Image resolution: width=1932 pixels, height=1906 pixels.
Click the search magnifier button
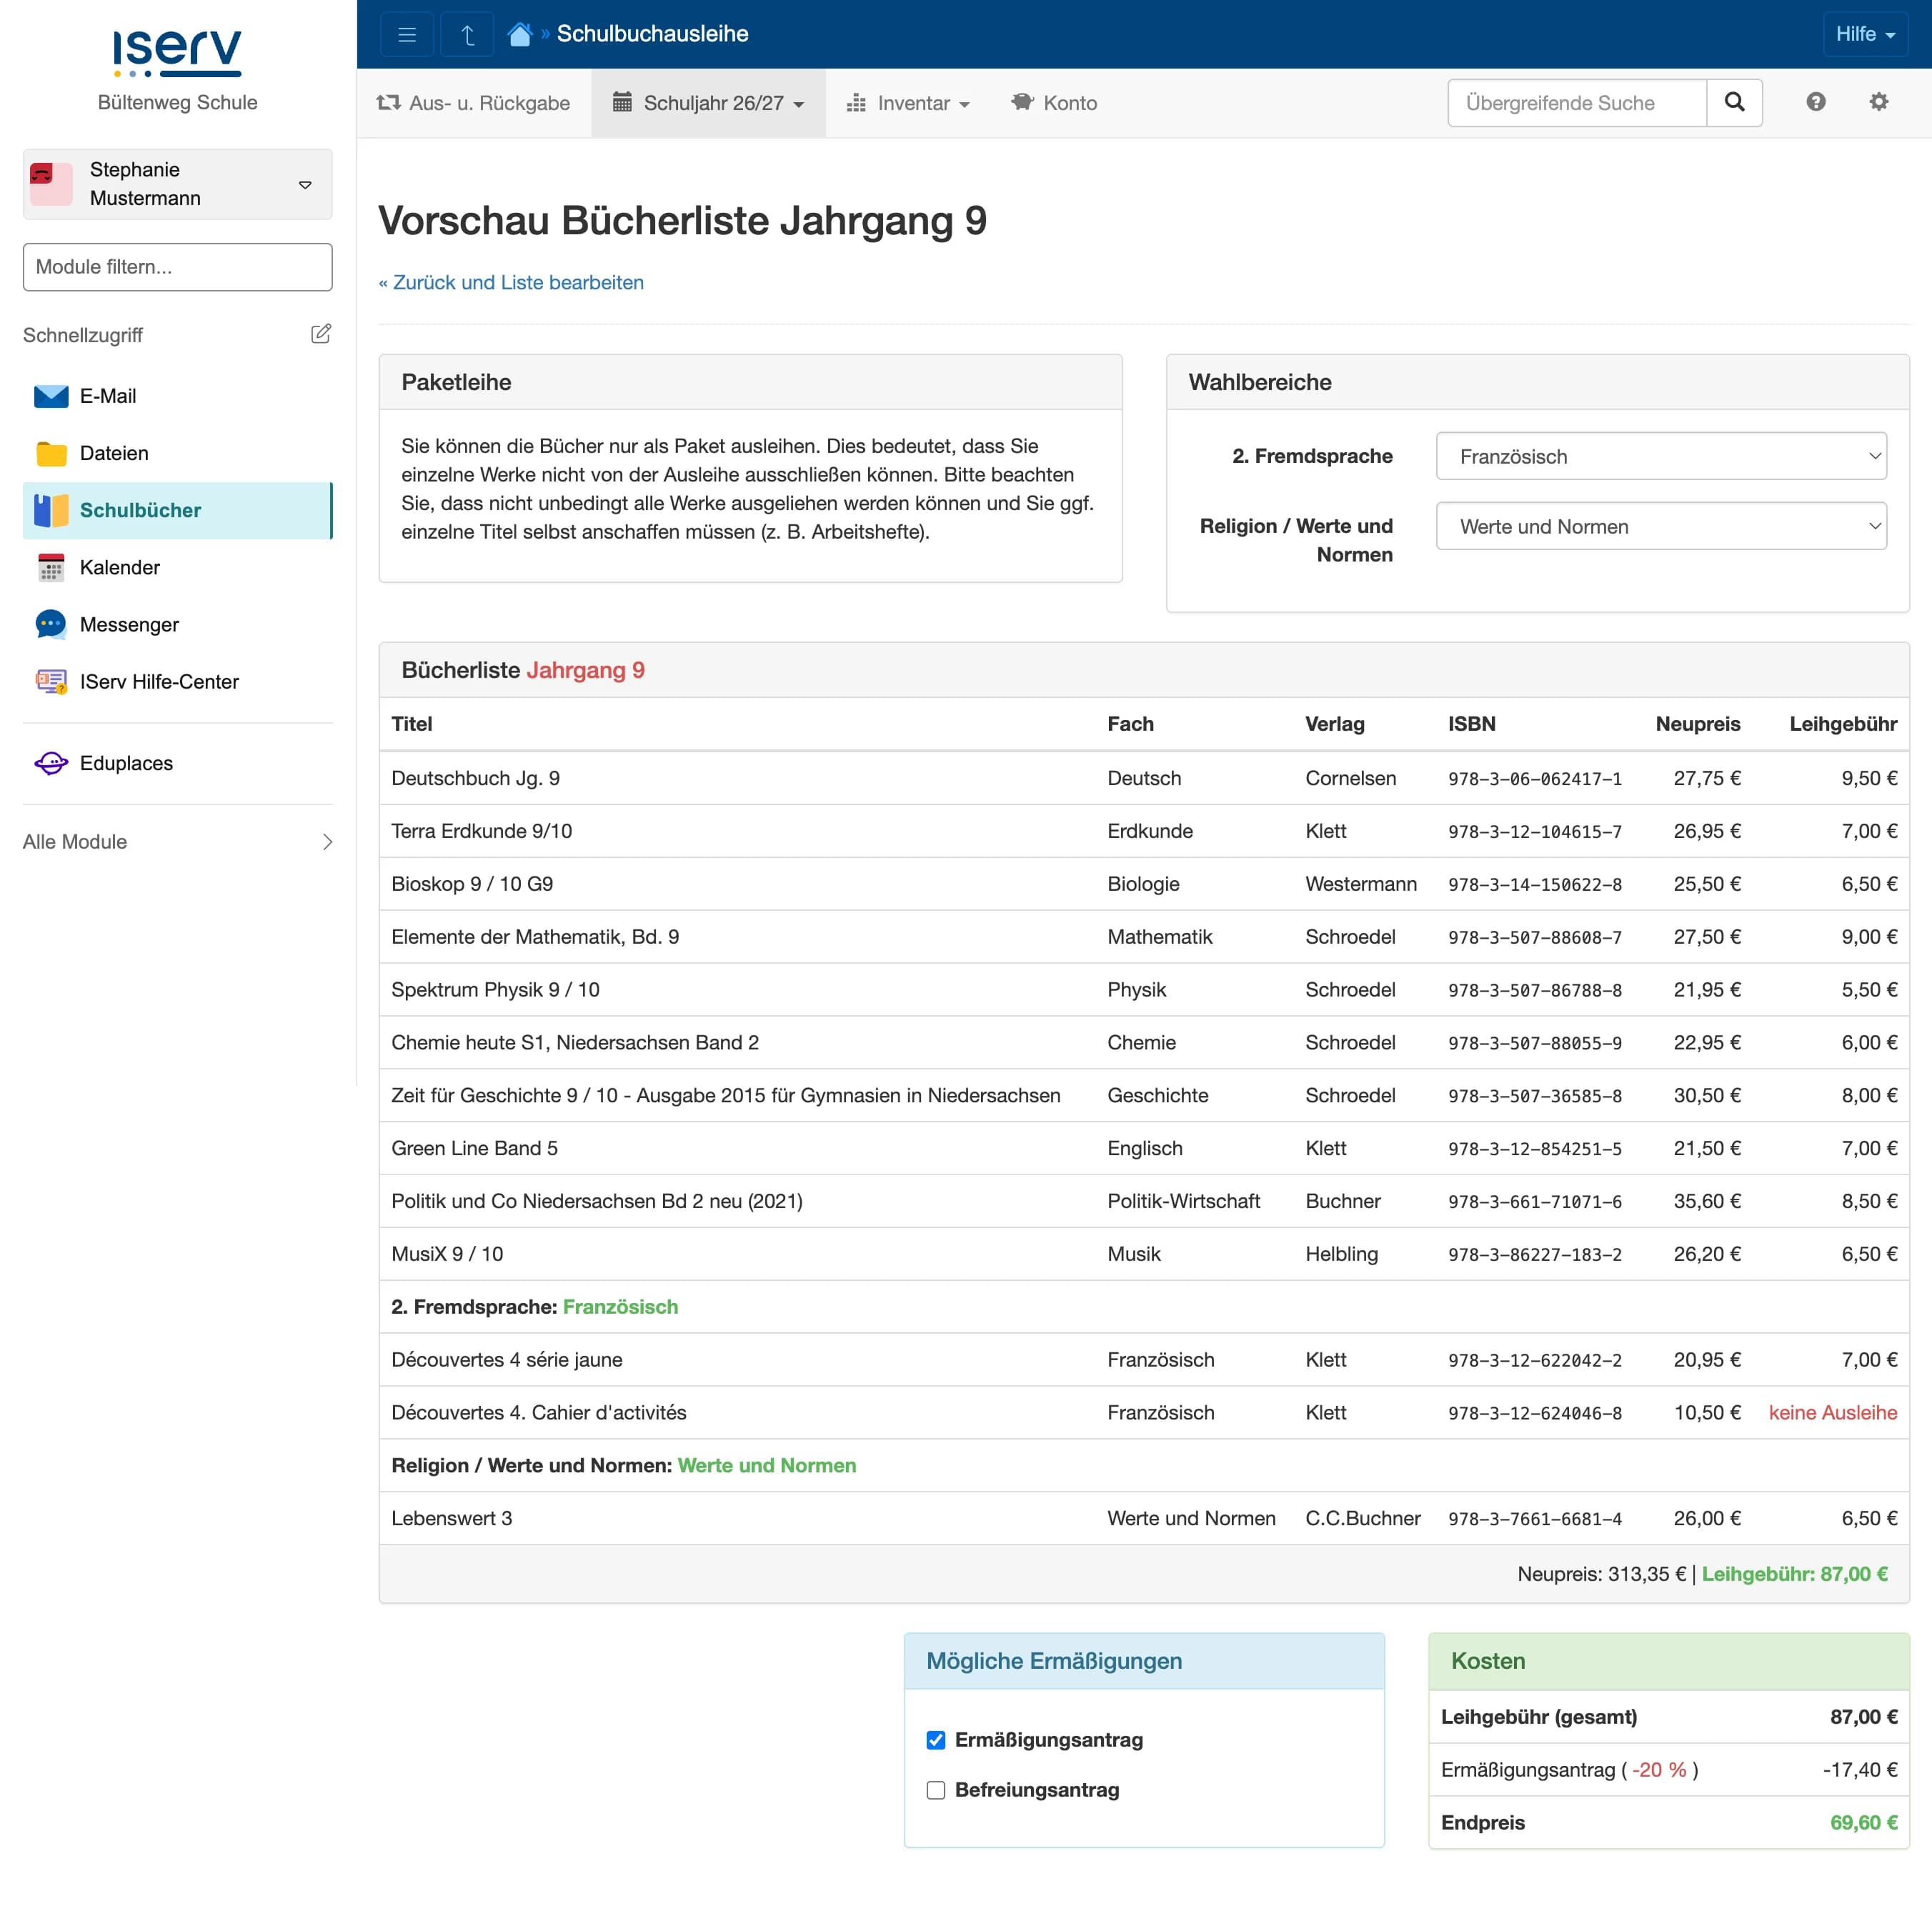tap(1734, 103)
